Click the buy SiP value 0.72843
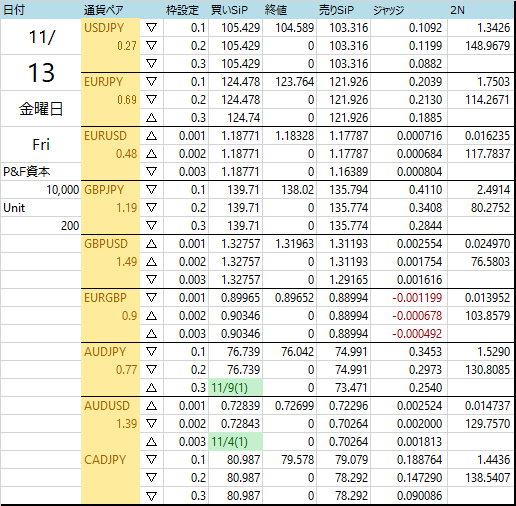The image size is (516, 506). (240, 424)
